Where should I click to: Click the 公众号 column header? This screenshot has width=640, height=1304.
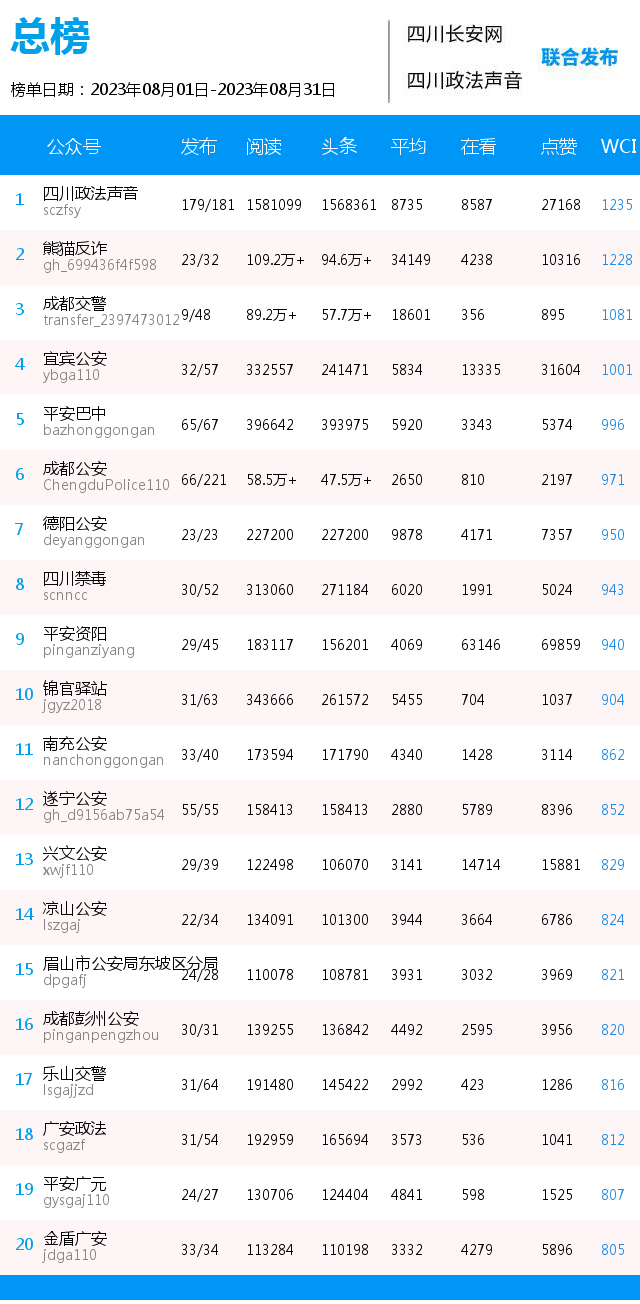pyautogui.click(x=74, y=146)
